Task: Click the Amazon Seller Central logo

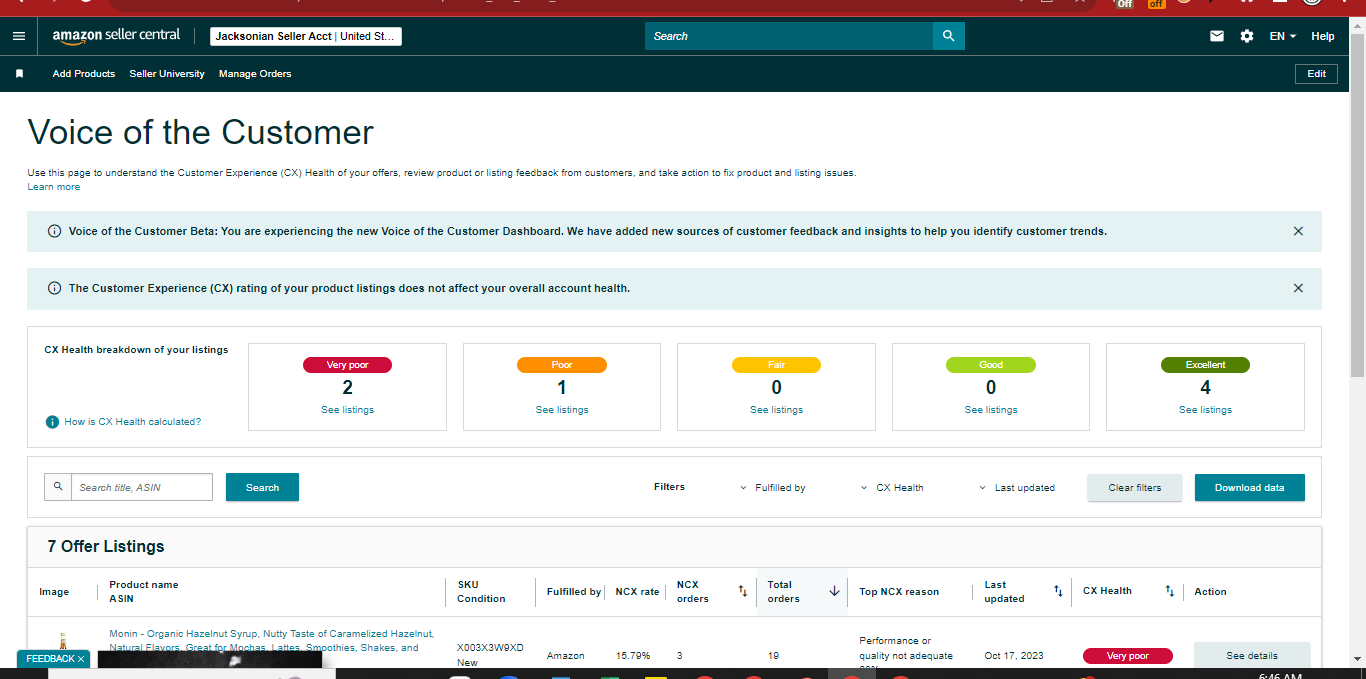Action: click(116, 36)
